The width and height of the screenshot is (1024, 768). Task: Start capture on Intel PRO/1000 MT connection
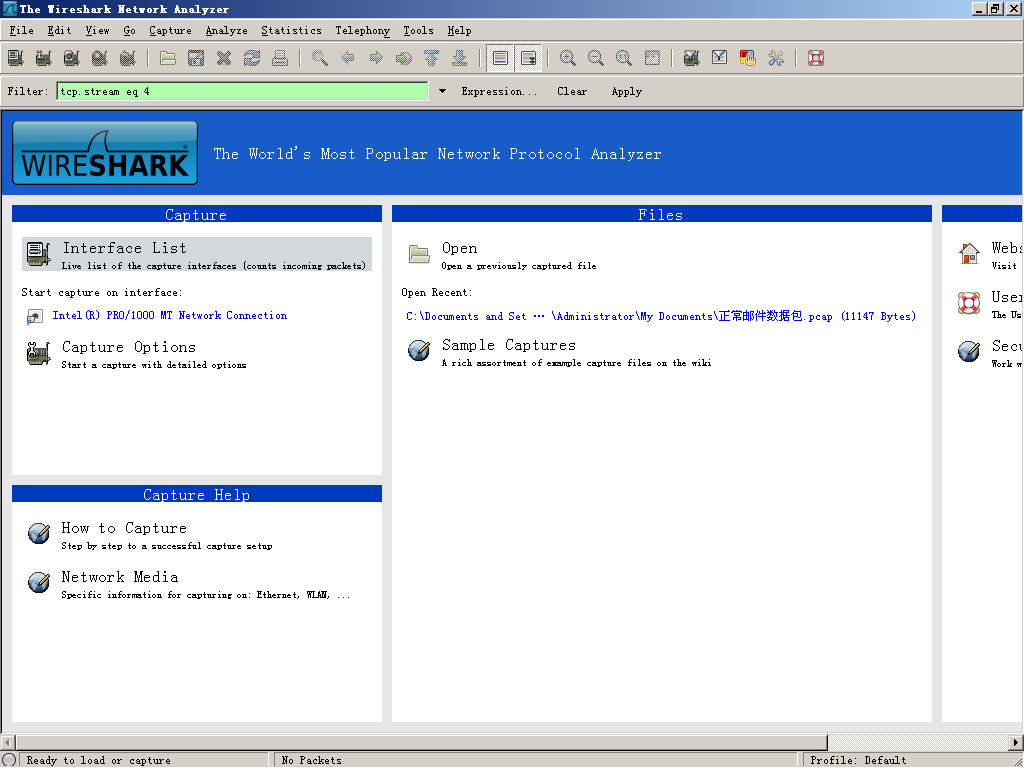[170, 315]
